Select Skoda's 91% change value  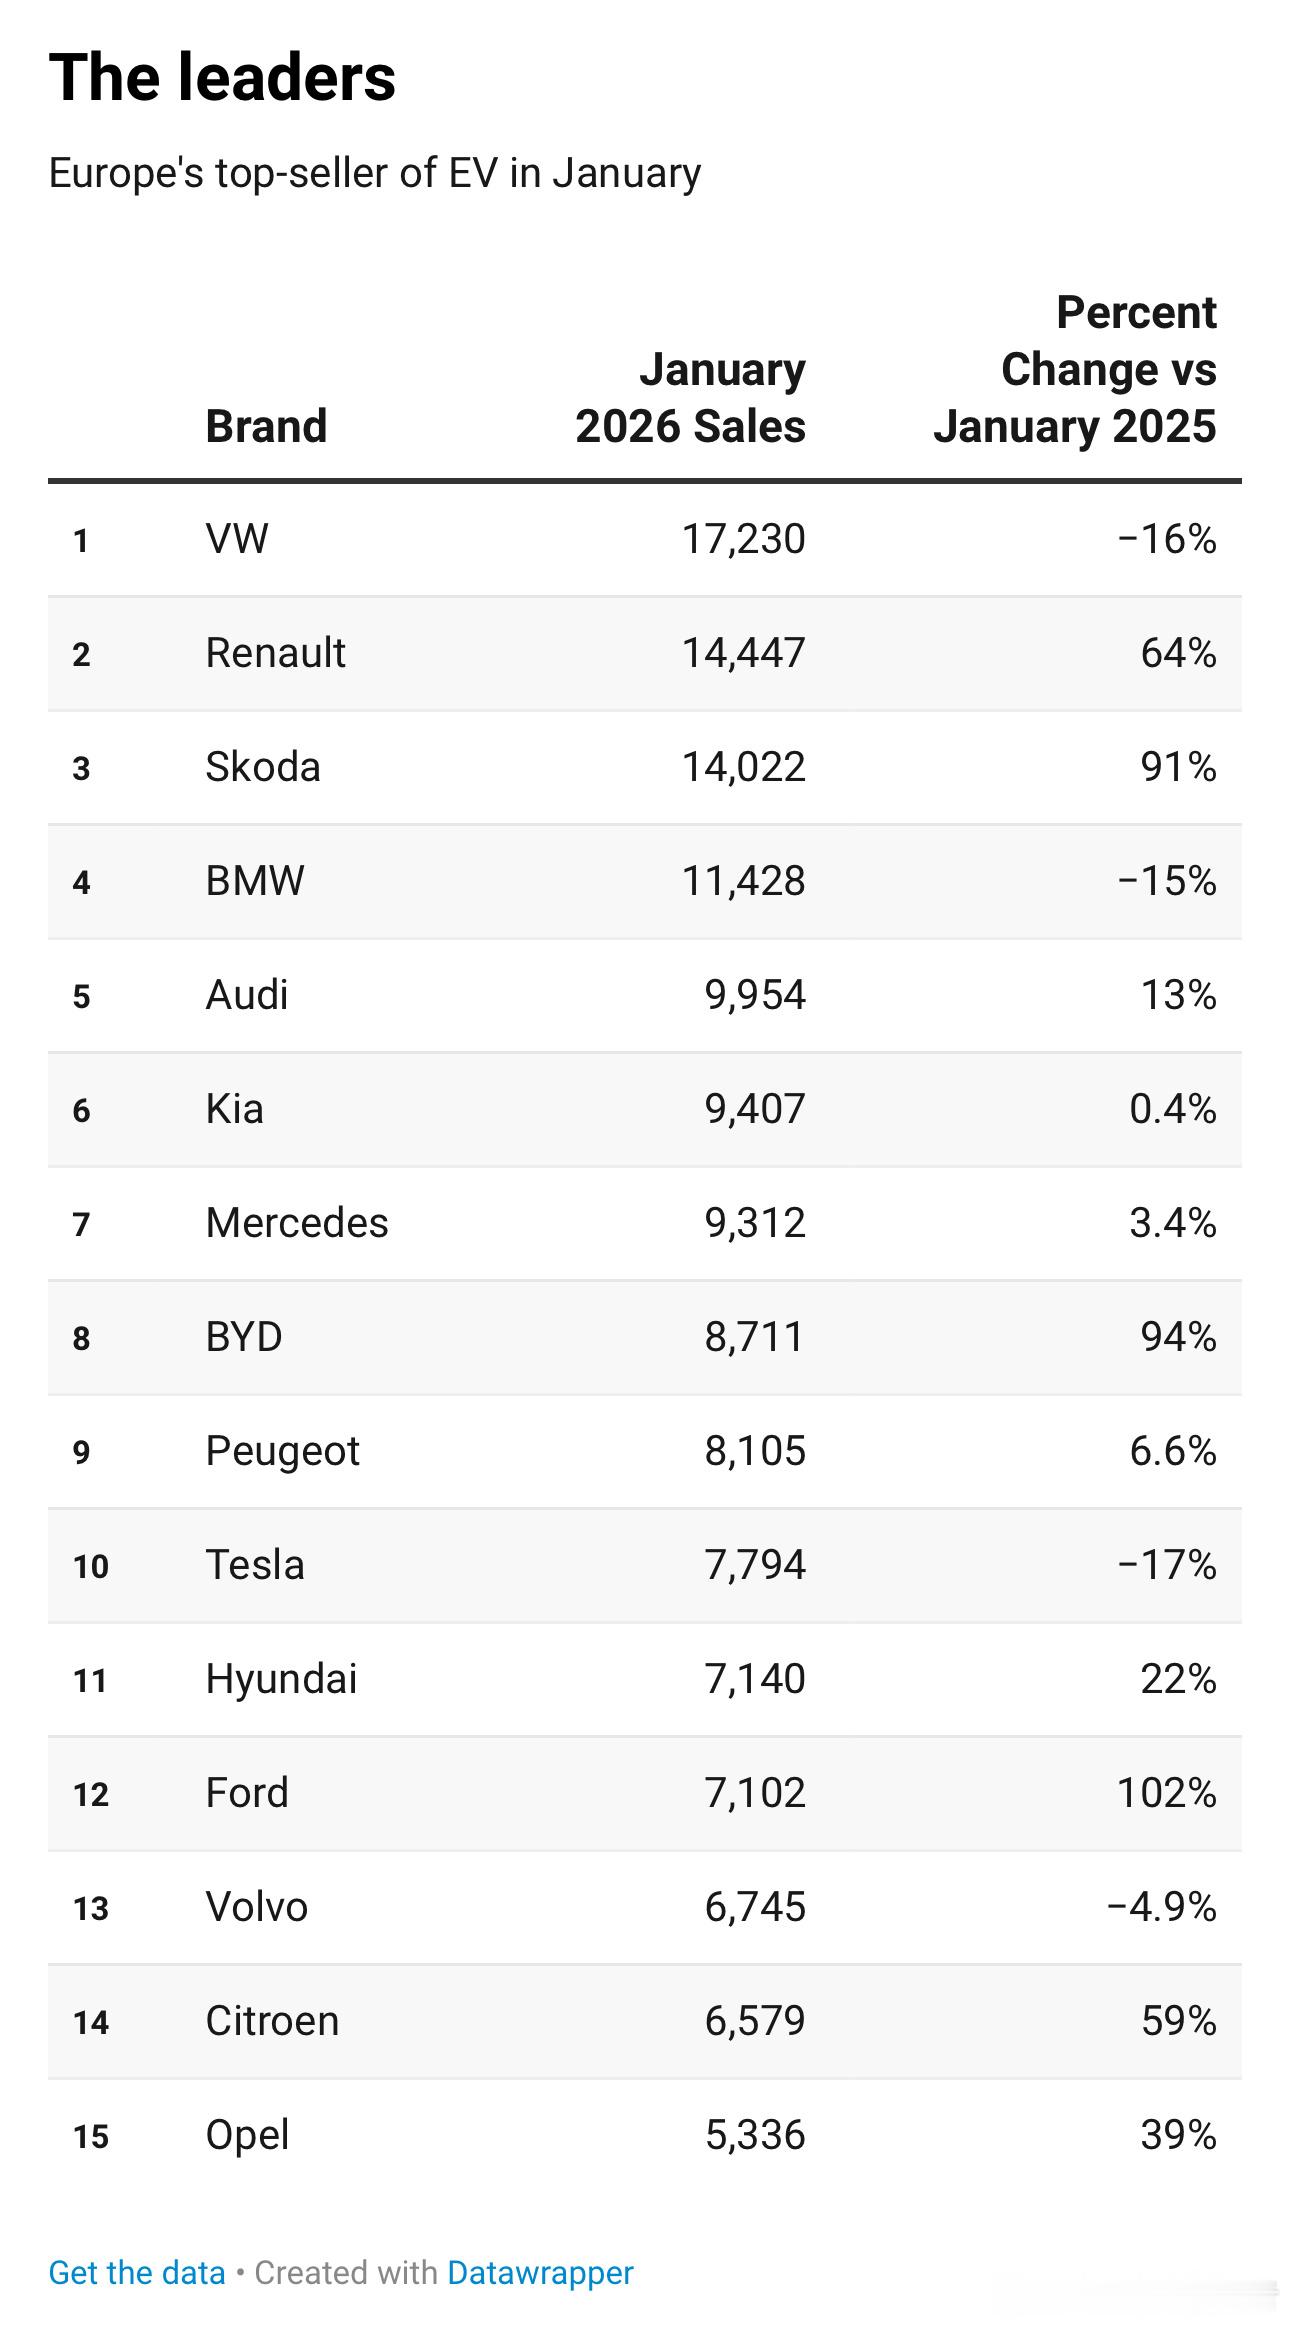pyautogui.click(x=1178, y=767)
